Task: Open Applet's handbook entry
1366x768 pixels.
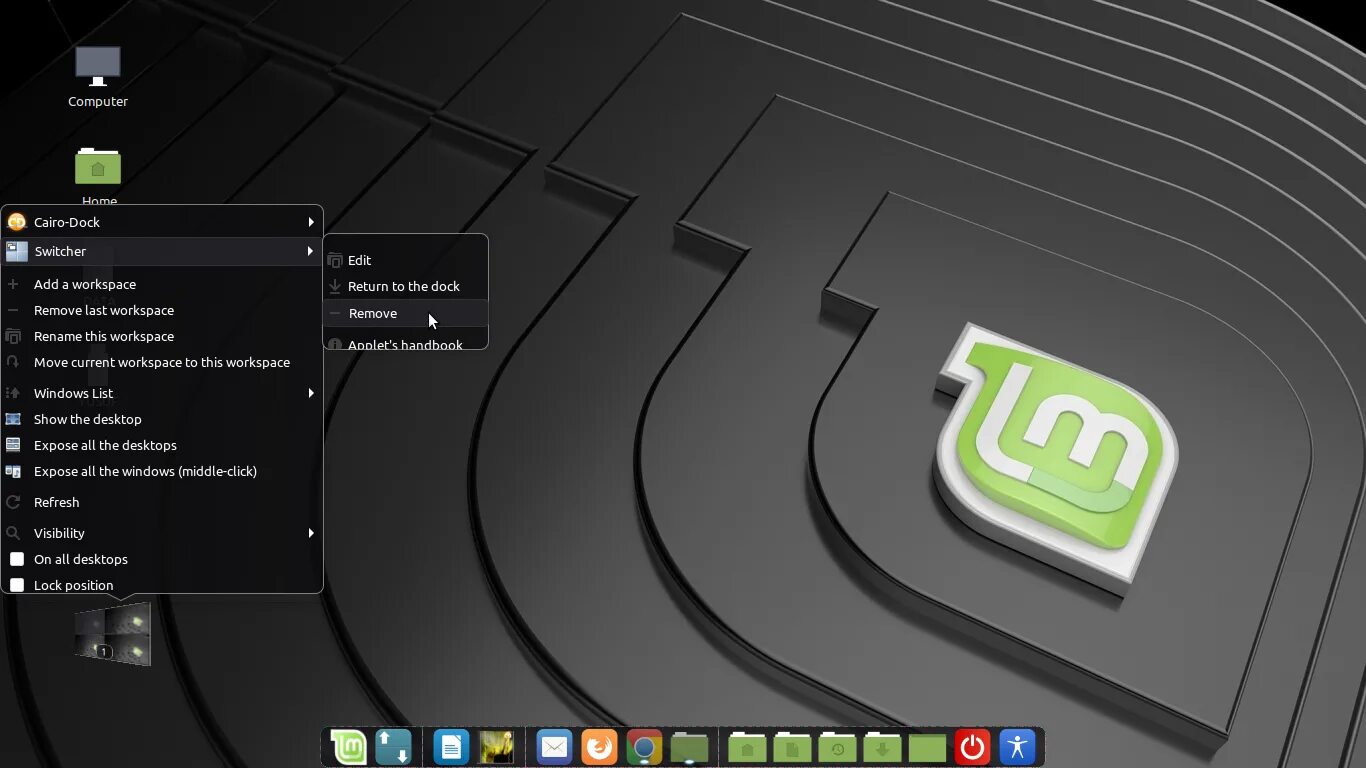Action: 405,342
